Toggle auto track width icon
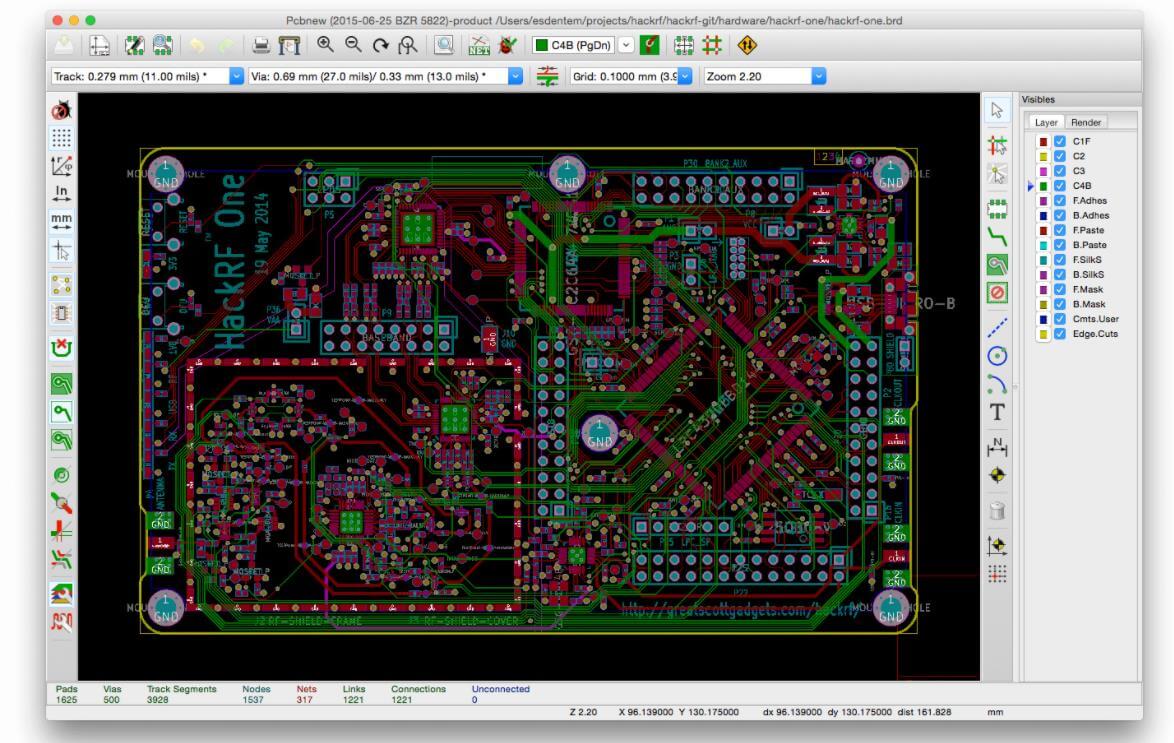Viewport: 1174px width, 743px height. (547, 76)
